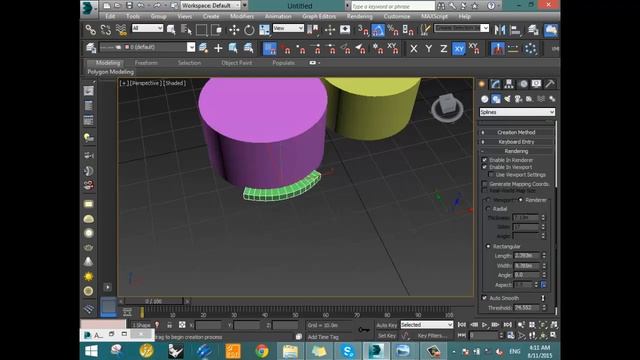Expand the Keyboard Entry rollout
Image resolution: width=640 pixels, height=360 pixels.
[x=516, y=142]
